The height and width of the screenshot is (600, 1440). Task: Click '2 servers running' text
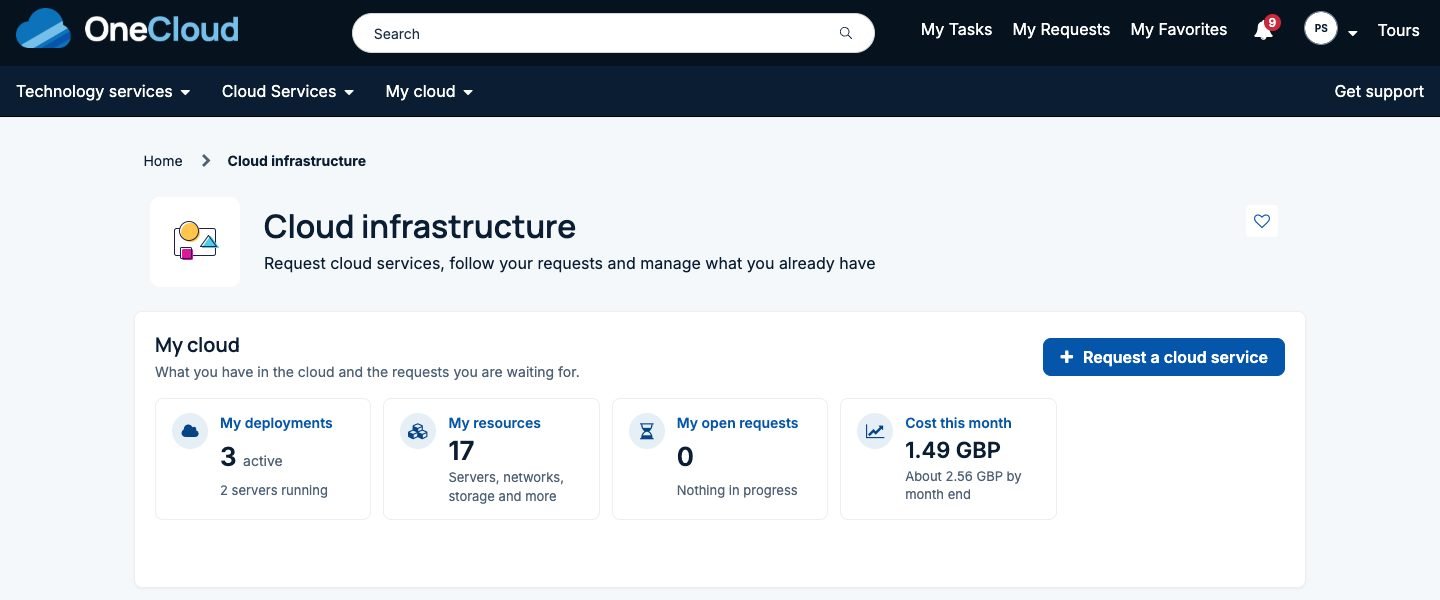pyautogui.click(x=274, y=490)
